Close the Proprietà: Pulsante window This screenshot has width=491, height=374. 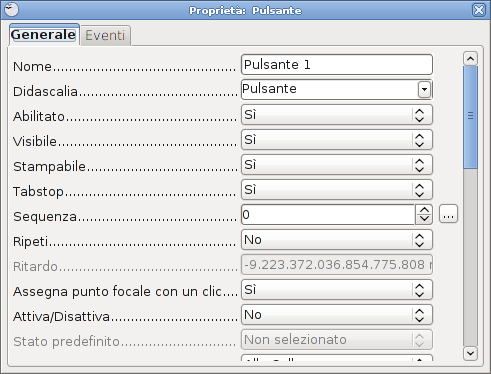point(479,10)
